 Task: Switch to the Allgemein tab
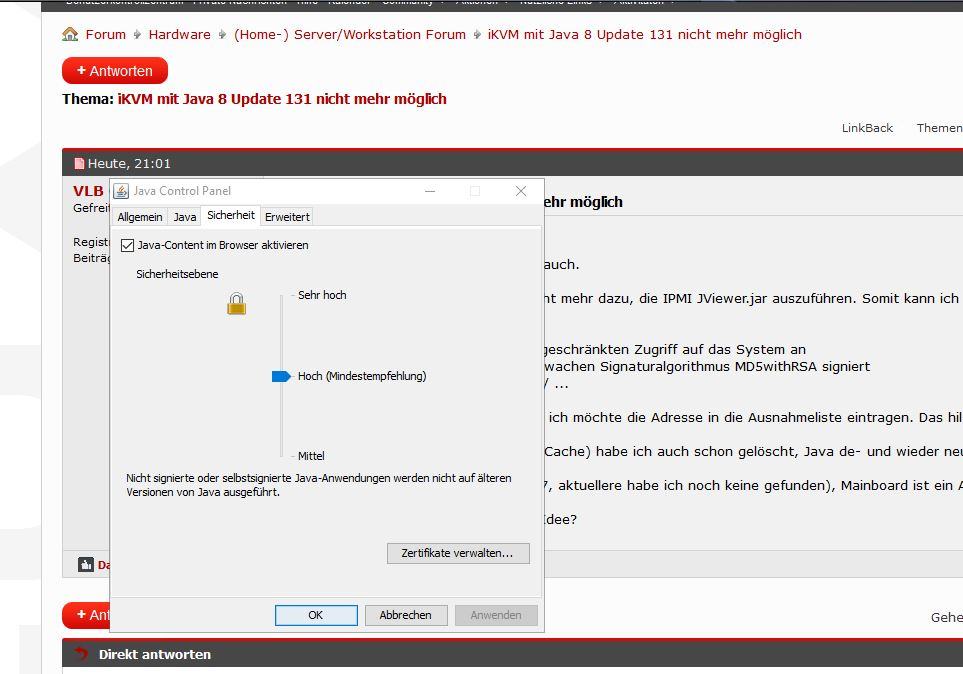click(x=140, y=217)
